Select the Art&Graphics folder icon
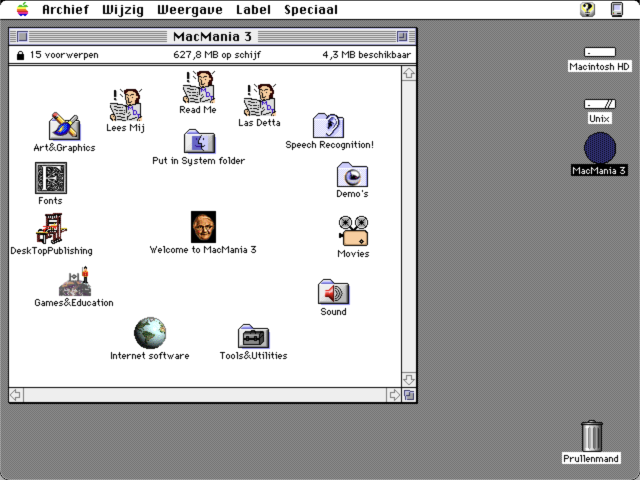This screenshot has width=640, height=480. [64, 127]
